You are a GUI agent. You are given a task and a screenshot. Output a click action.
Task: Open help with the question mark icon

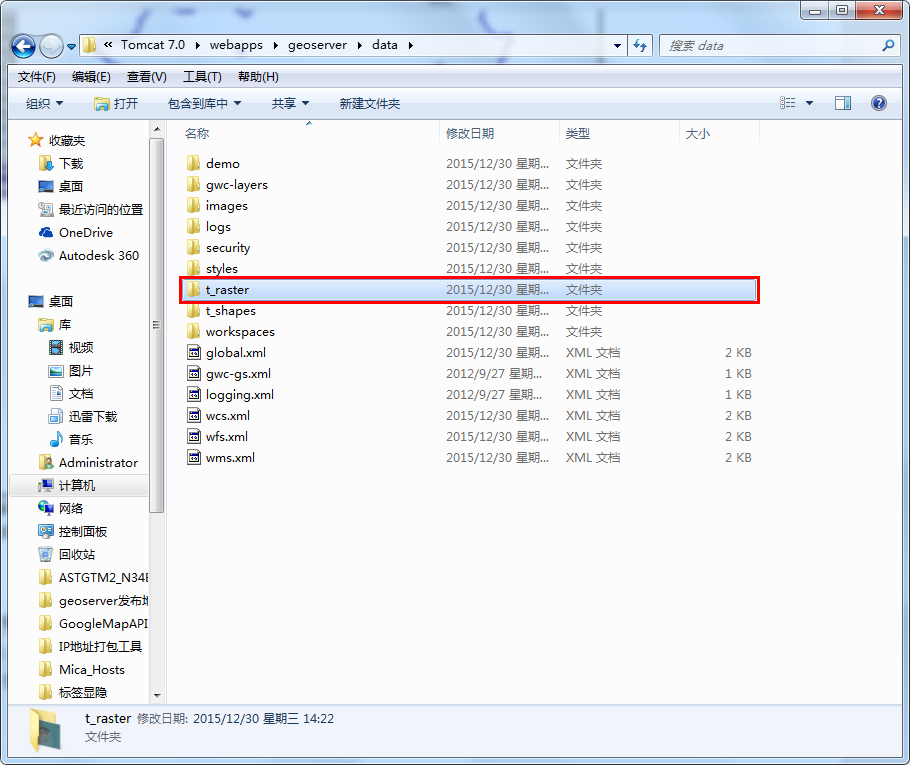coord(879,103)
